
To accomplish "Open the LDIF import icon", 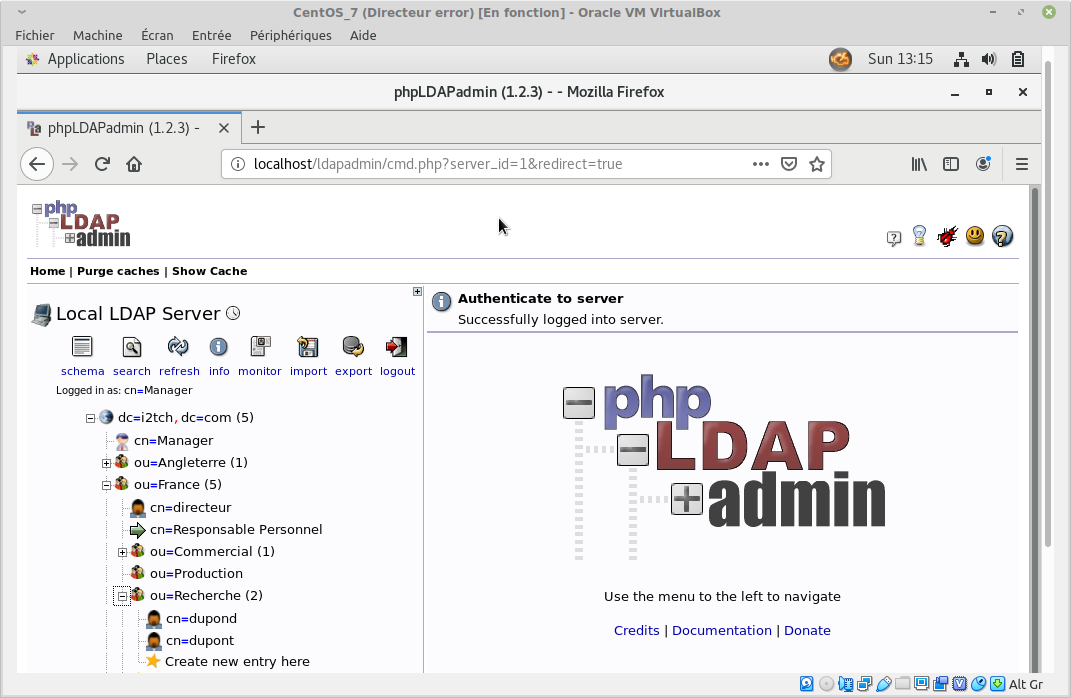I will tap(308, 347).
